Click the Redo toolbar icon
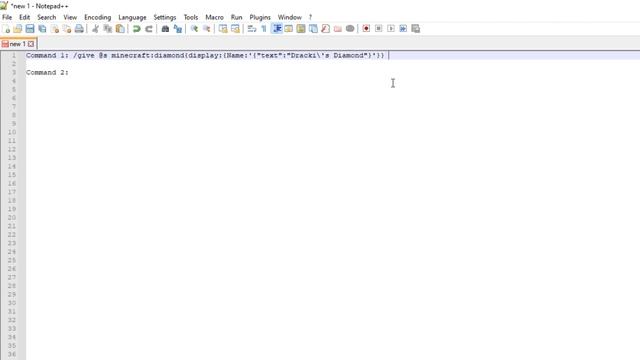640x360 pixels. (149, 29)
